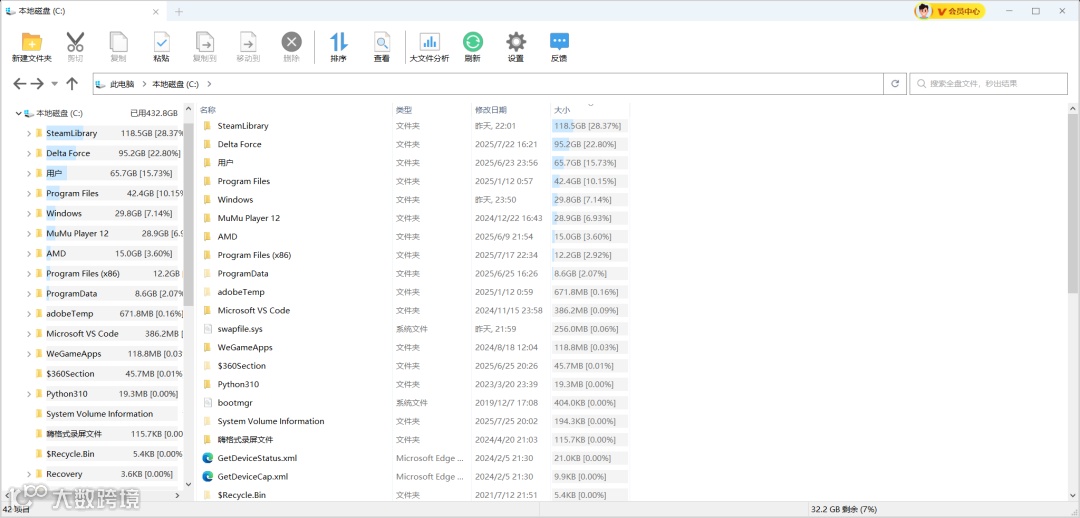Screen dimensions: 1080x518
Task: Click the 118.5GB [28.37%] size bar
Action: pyautogui.click(x=590, y=126)
